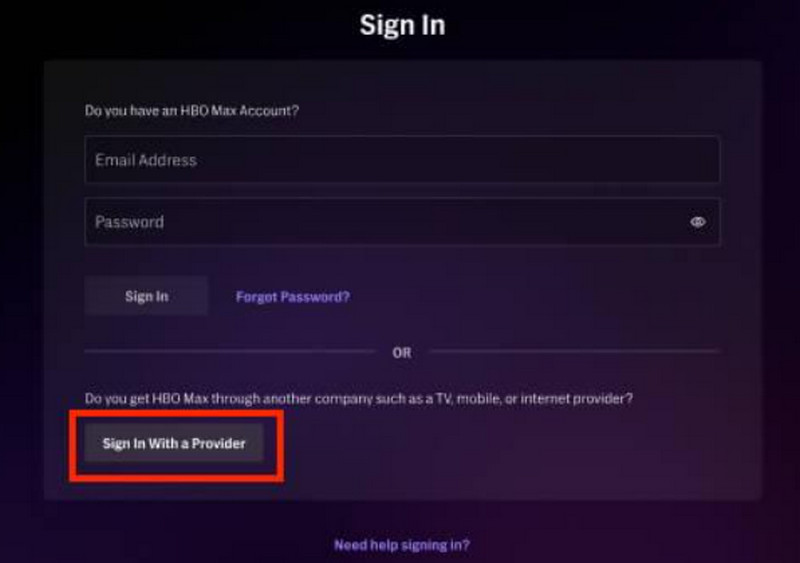This screenshot has height=563, width=800.
Task: Click the Sign In page heading
Action: click(x=402, y=25)
